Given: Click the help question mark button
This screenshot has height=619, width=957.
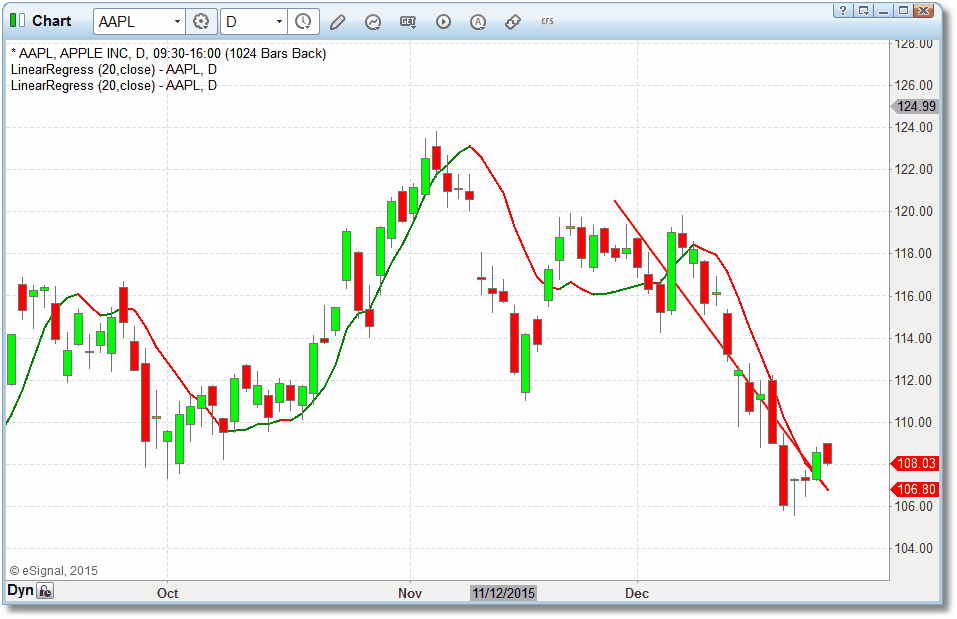Looking at the screenshot, I should pyautogui.click(x=843, y=10).
